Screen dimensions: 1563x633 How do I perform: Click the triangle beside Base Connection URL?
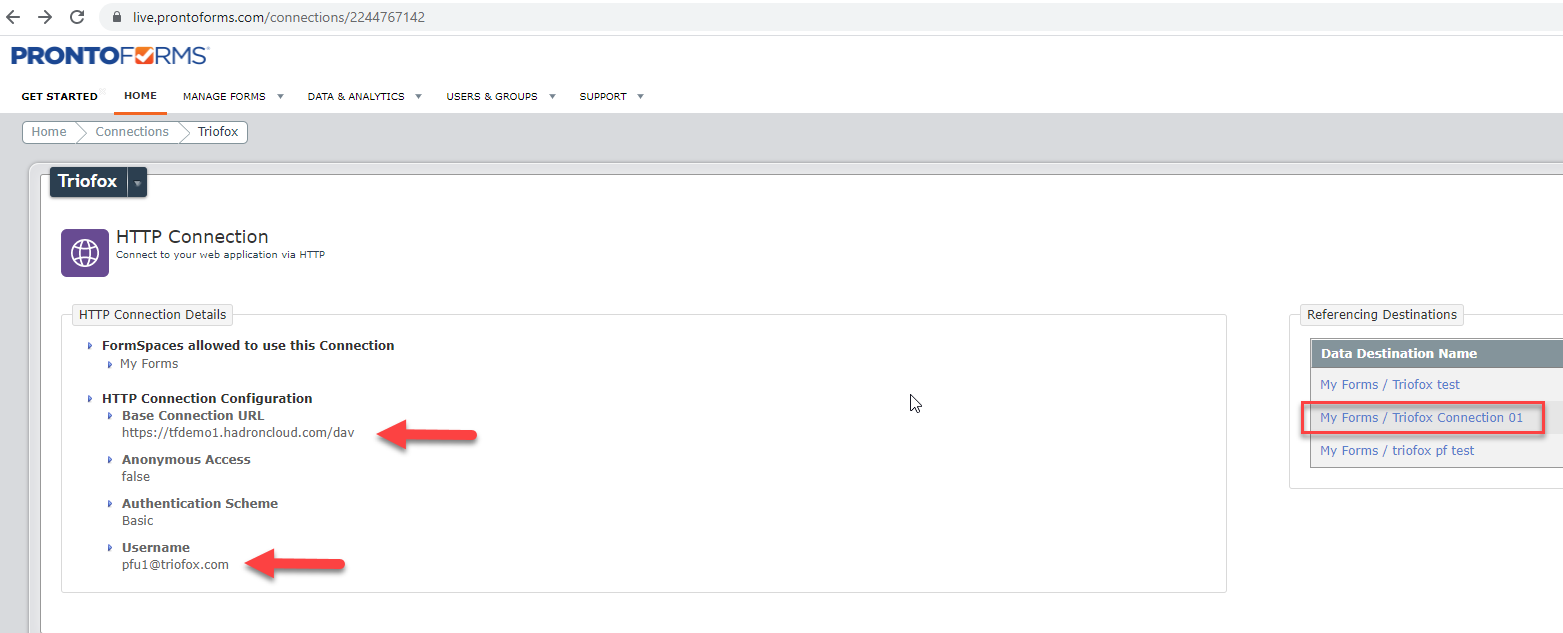(110, 416)
